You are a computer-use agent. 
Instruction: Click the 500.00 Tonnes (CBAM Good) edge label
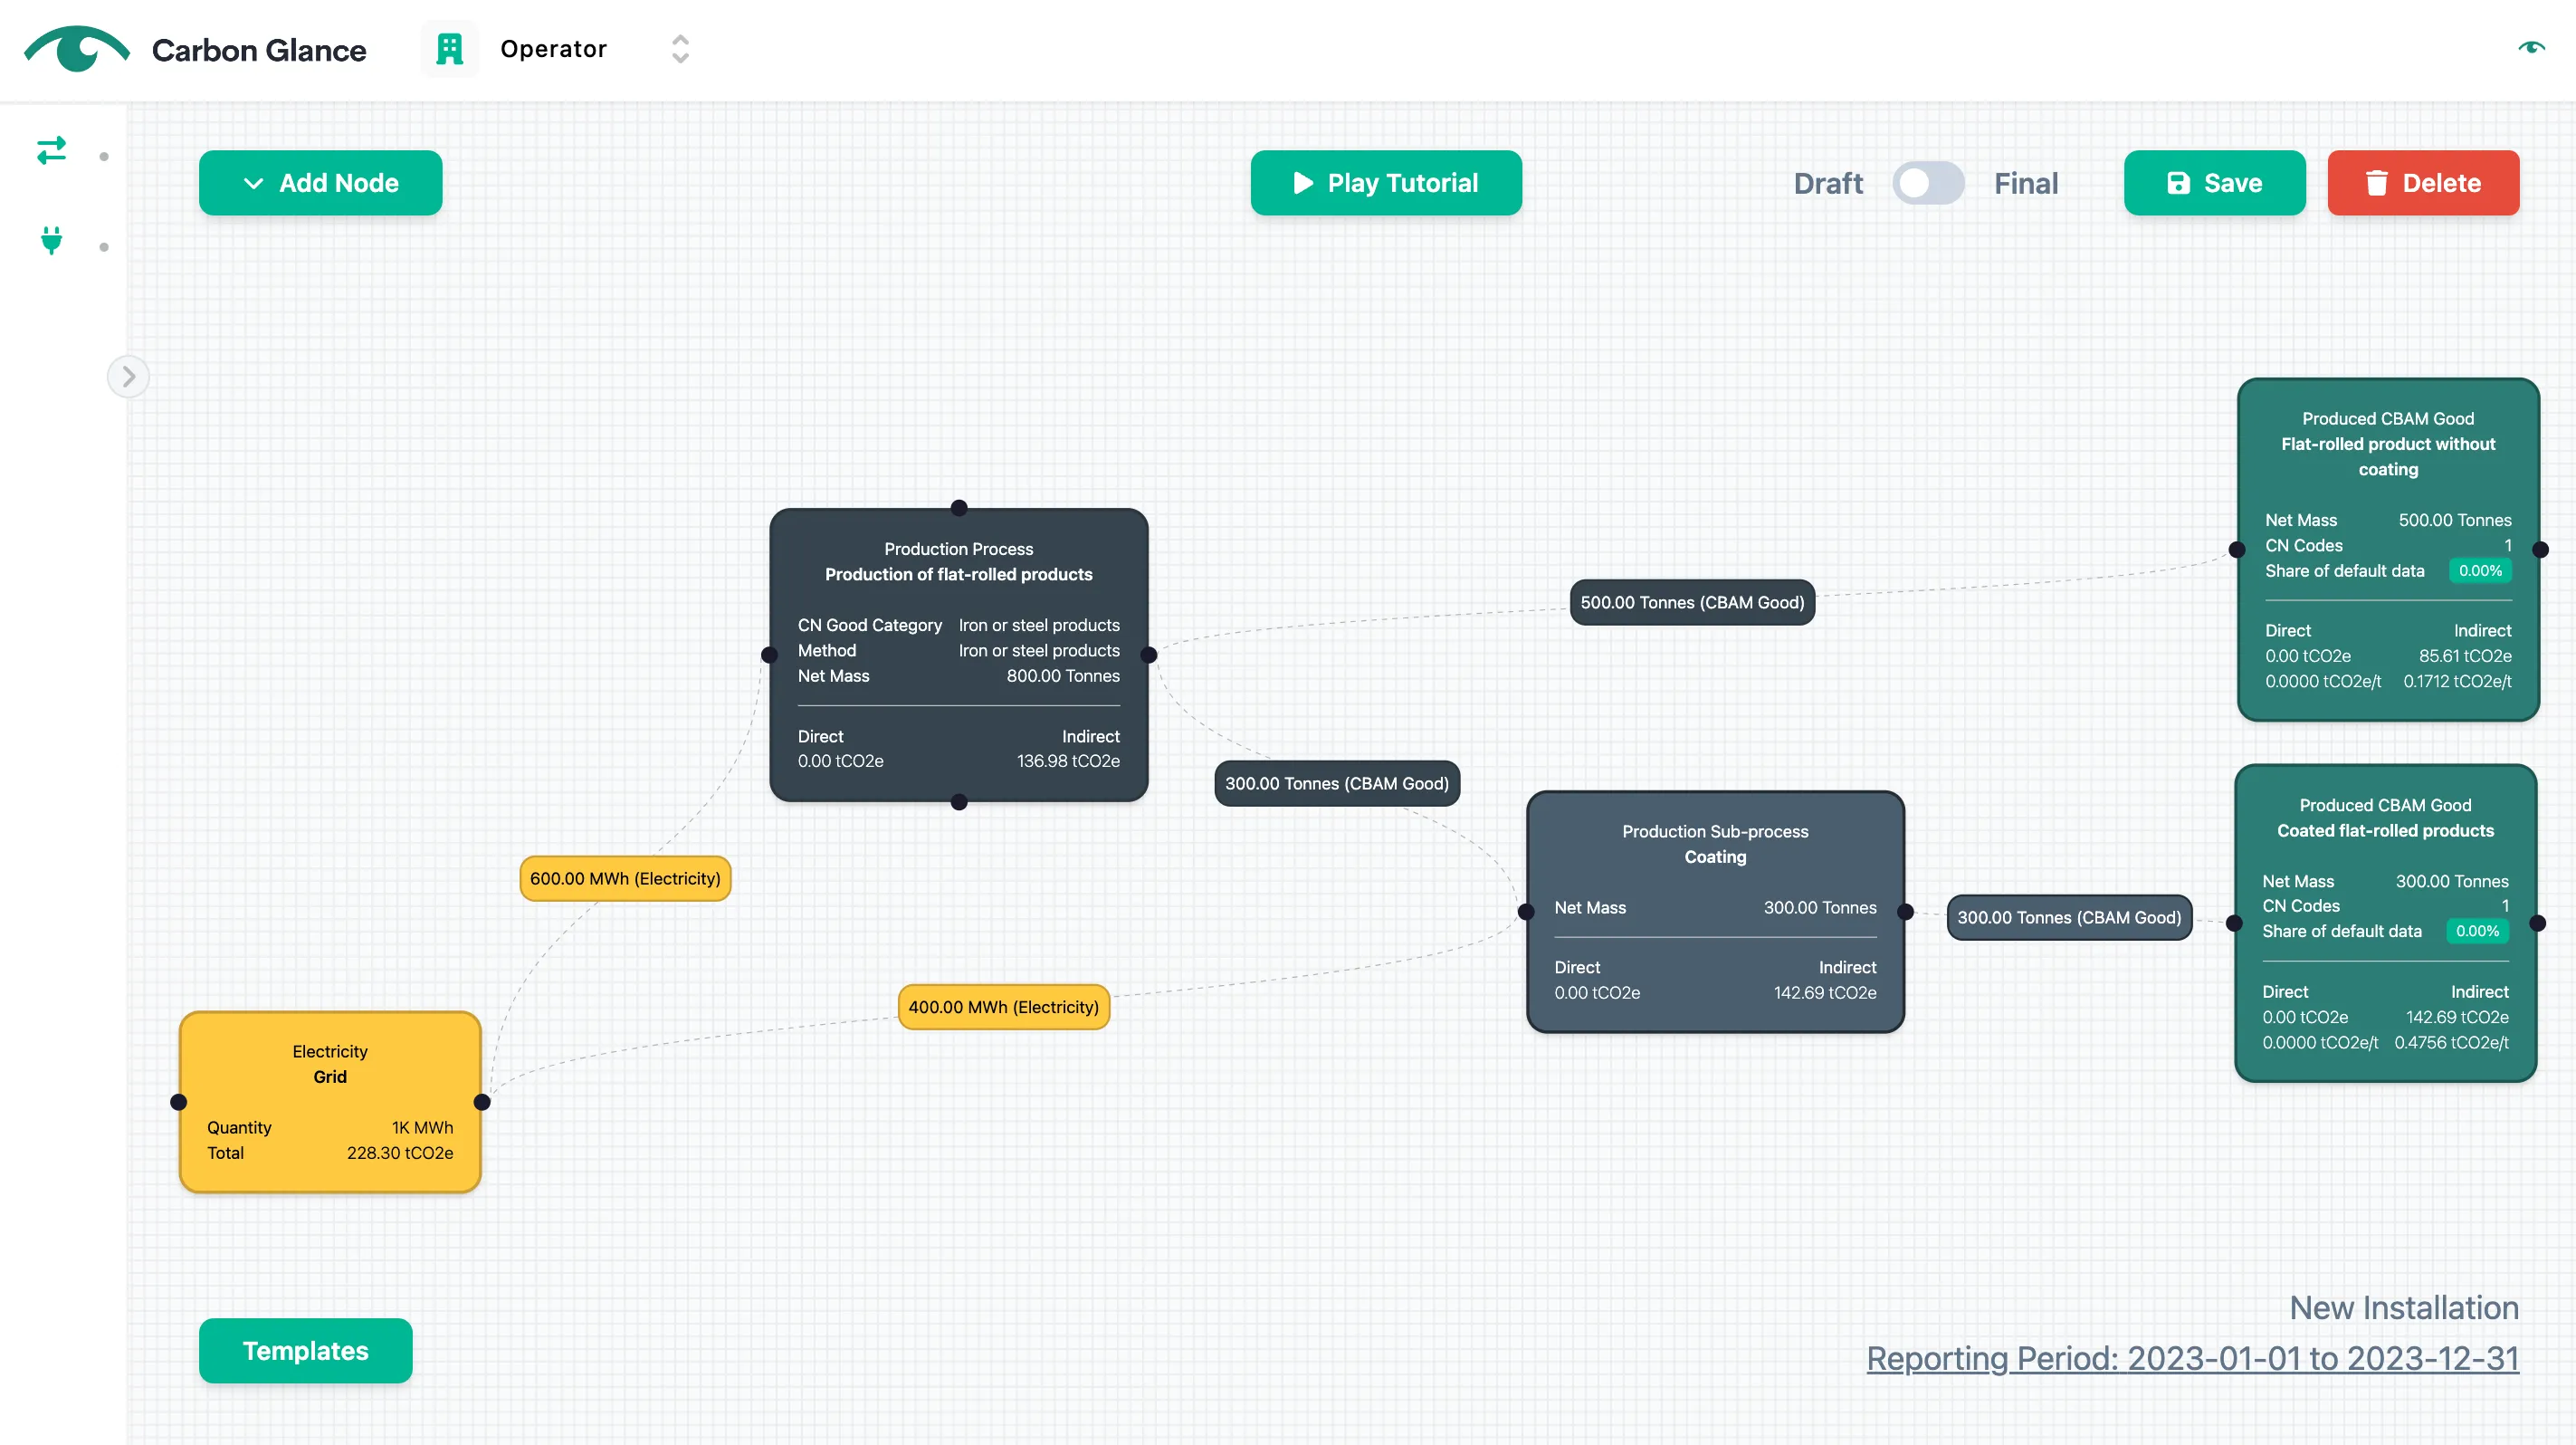(x=1692, y=602)
